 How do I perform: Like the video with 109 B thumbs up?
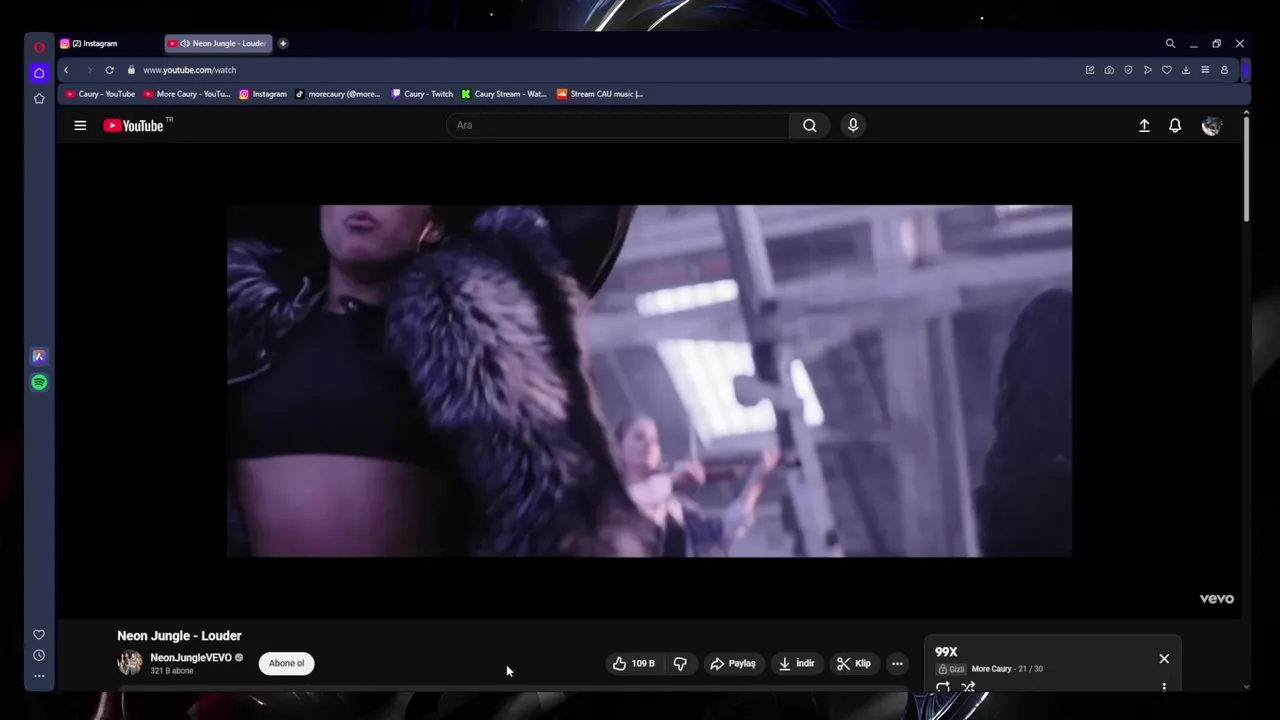pyautogui.click(x=634, y=663)
